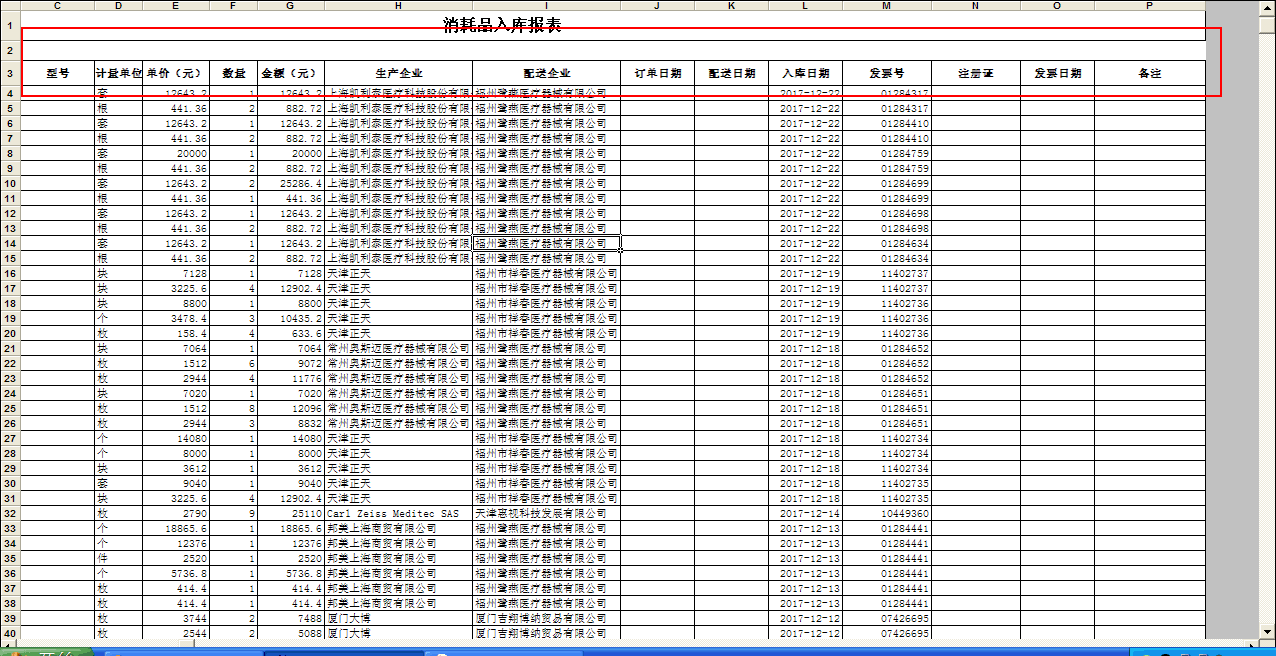The image size is (1276, 656).
Task: Click the 计量单位 header cell
Action: (118, 73)
